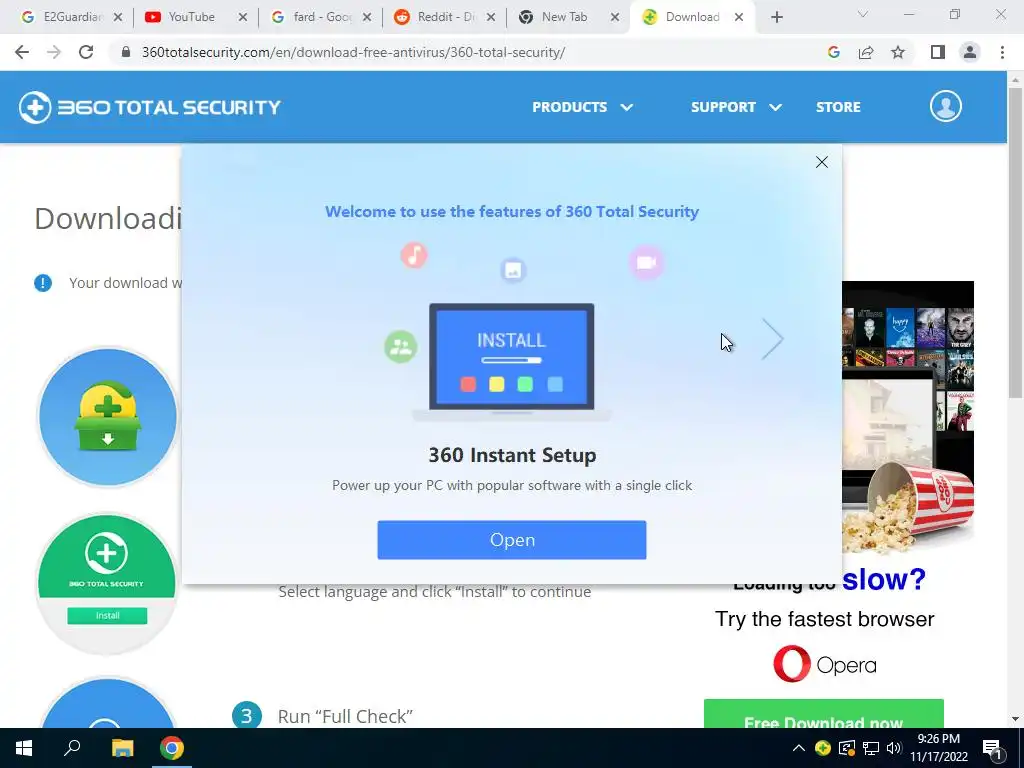Click 'Try the fastest browser' ad text

[x=824, y=619]
